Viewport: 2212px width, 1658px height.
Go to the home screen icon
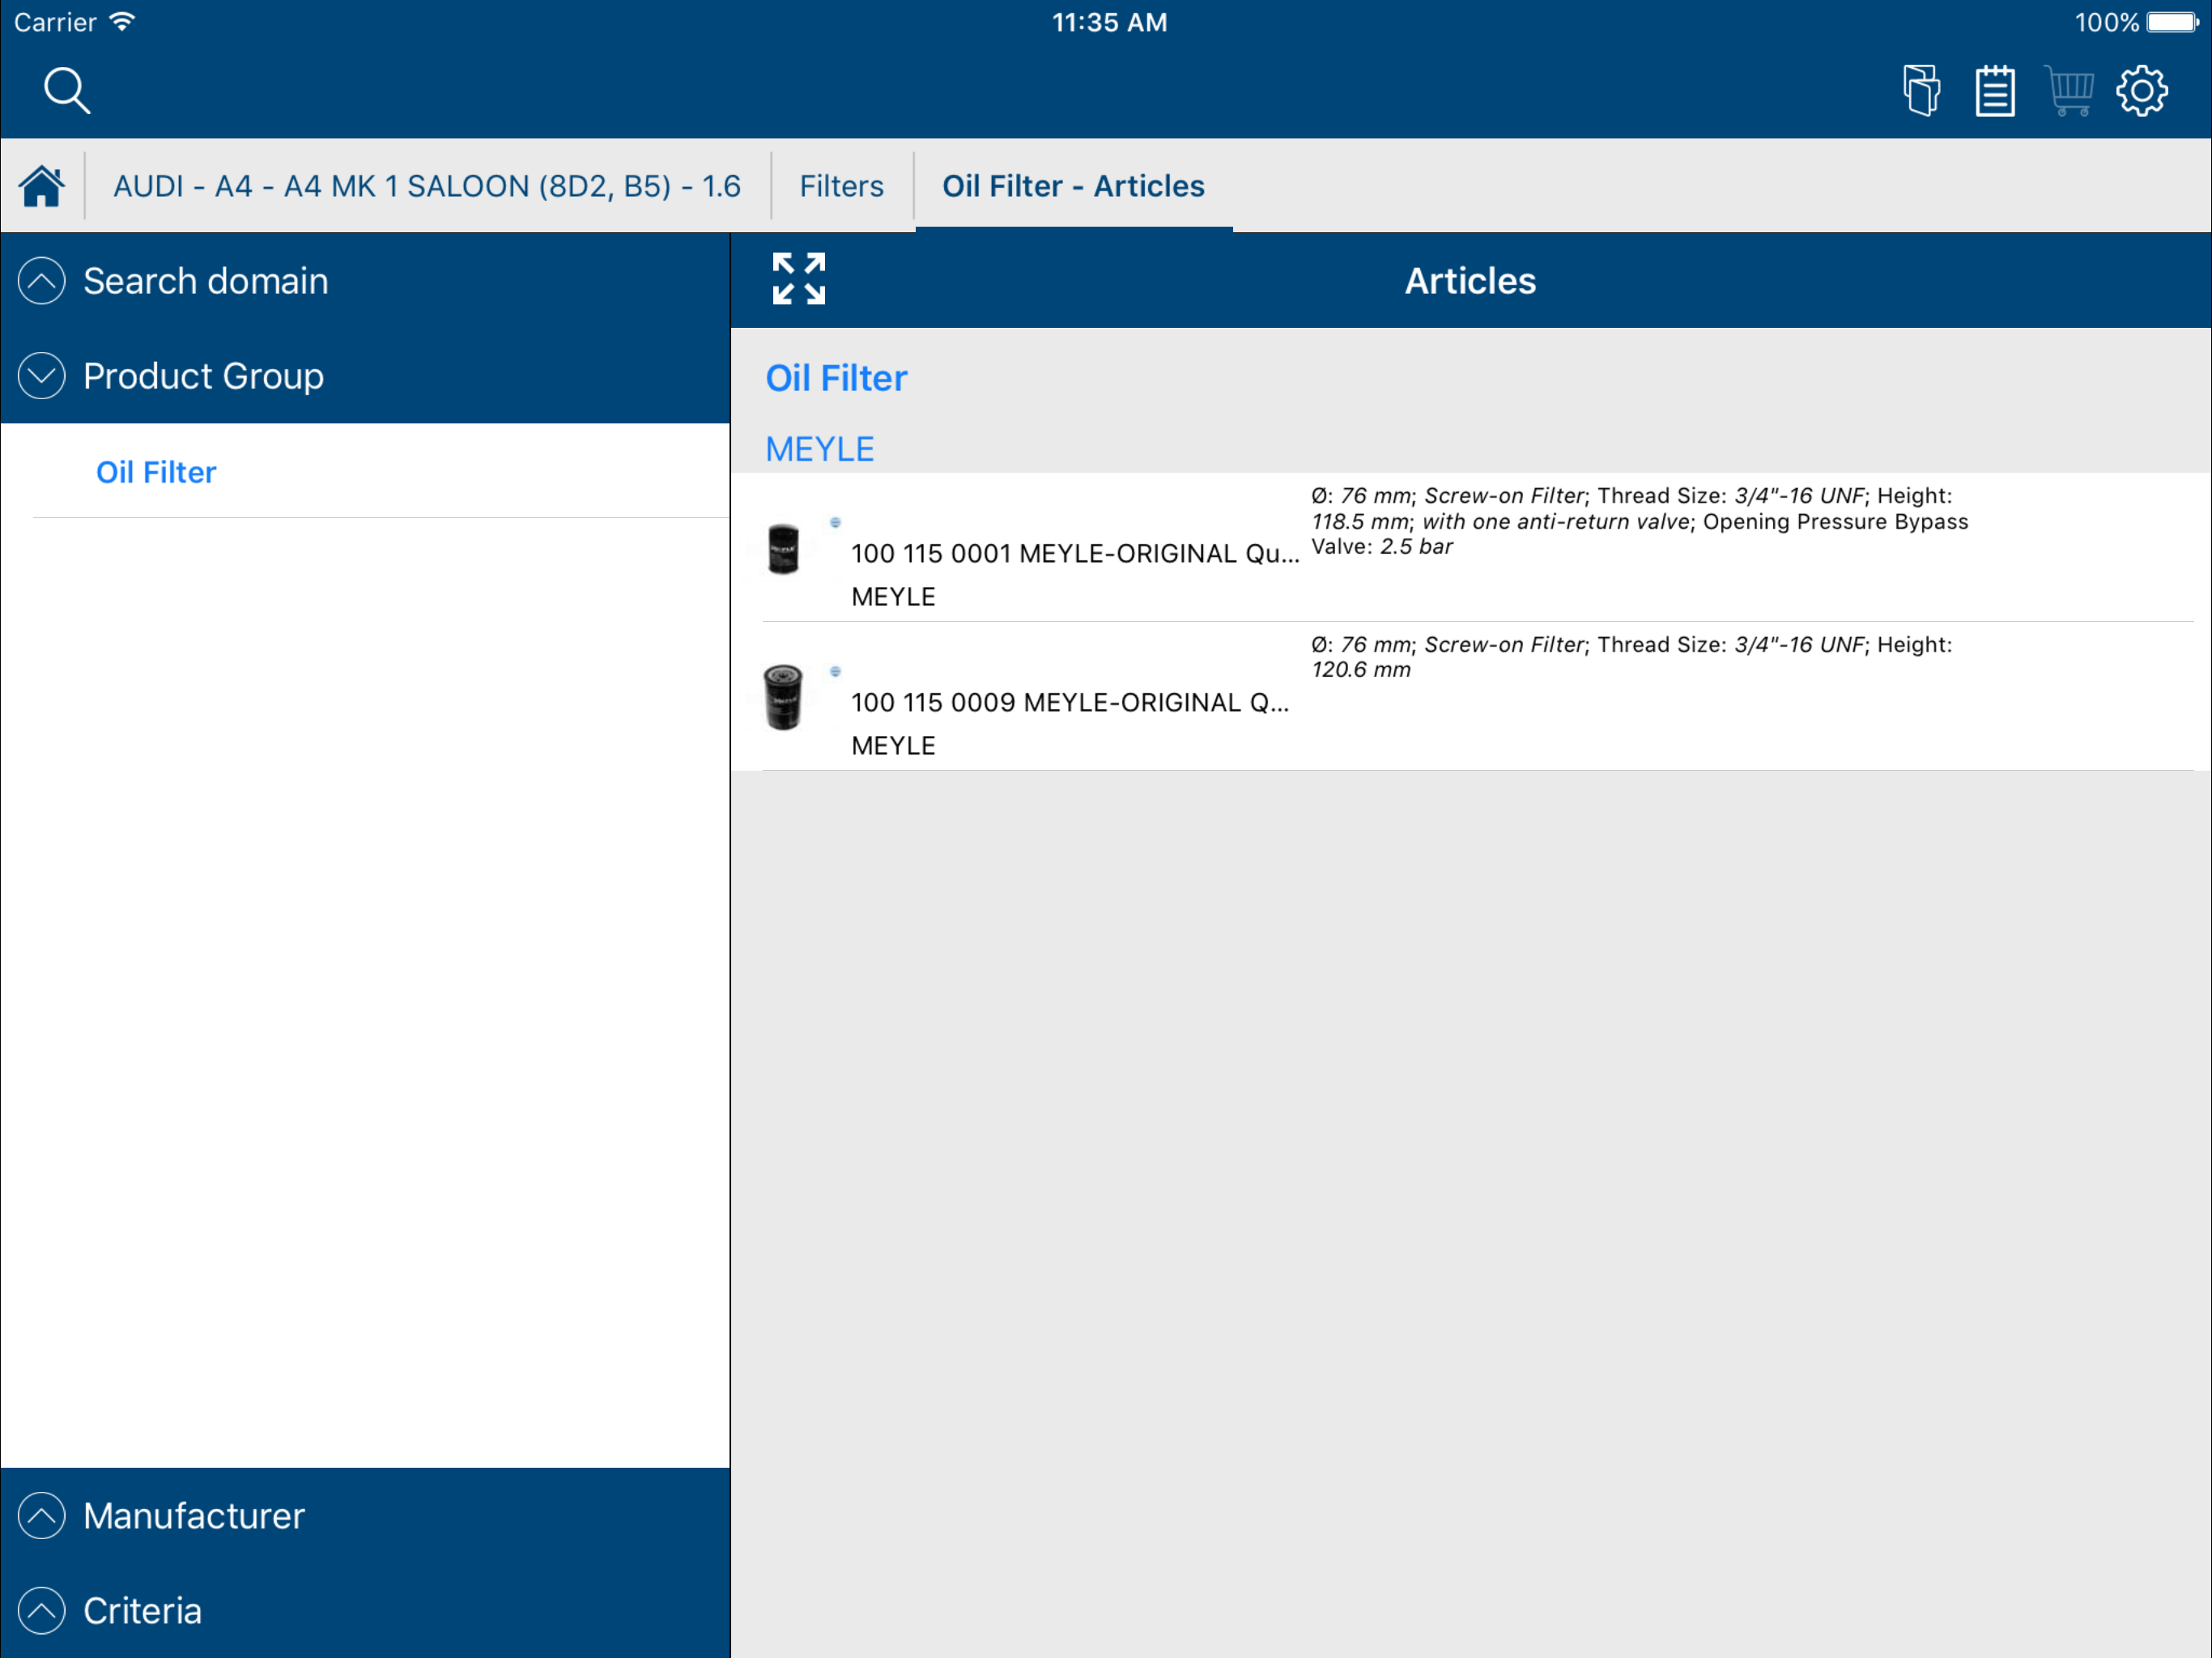point(42,186)
